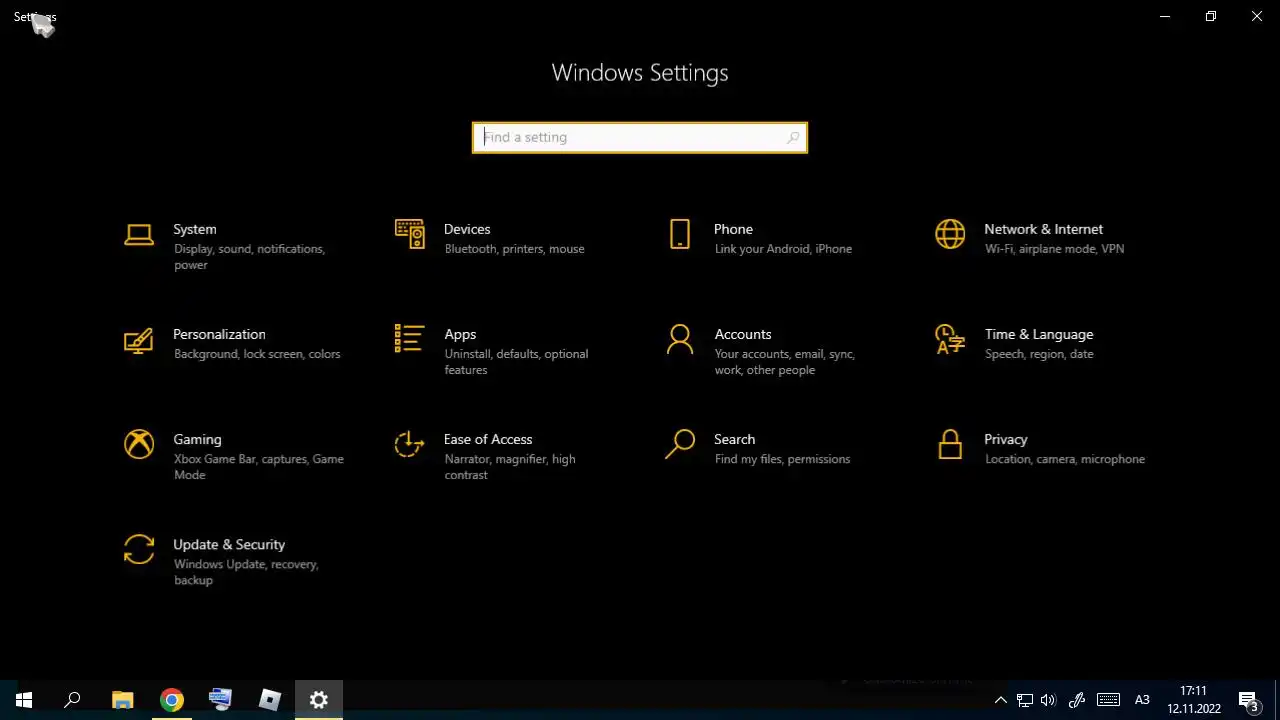This screenshot has width=1280, height=720.
Task: Click the Time & Language icon
Action: point(950,339)
